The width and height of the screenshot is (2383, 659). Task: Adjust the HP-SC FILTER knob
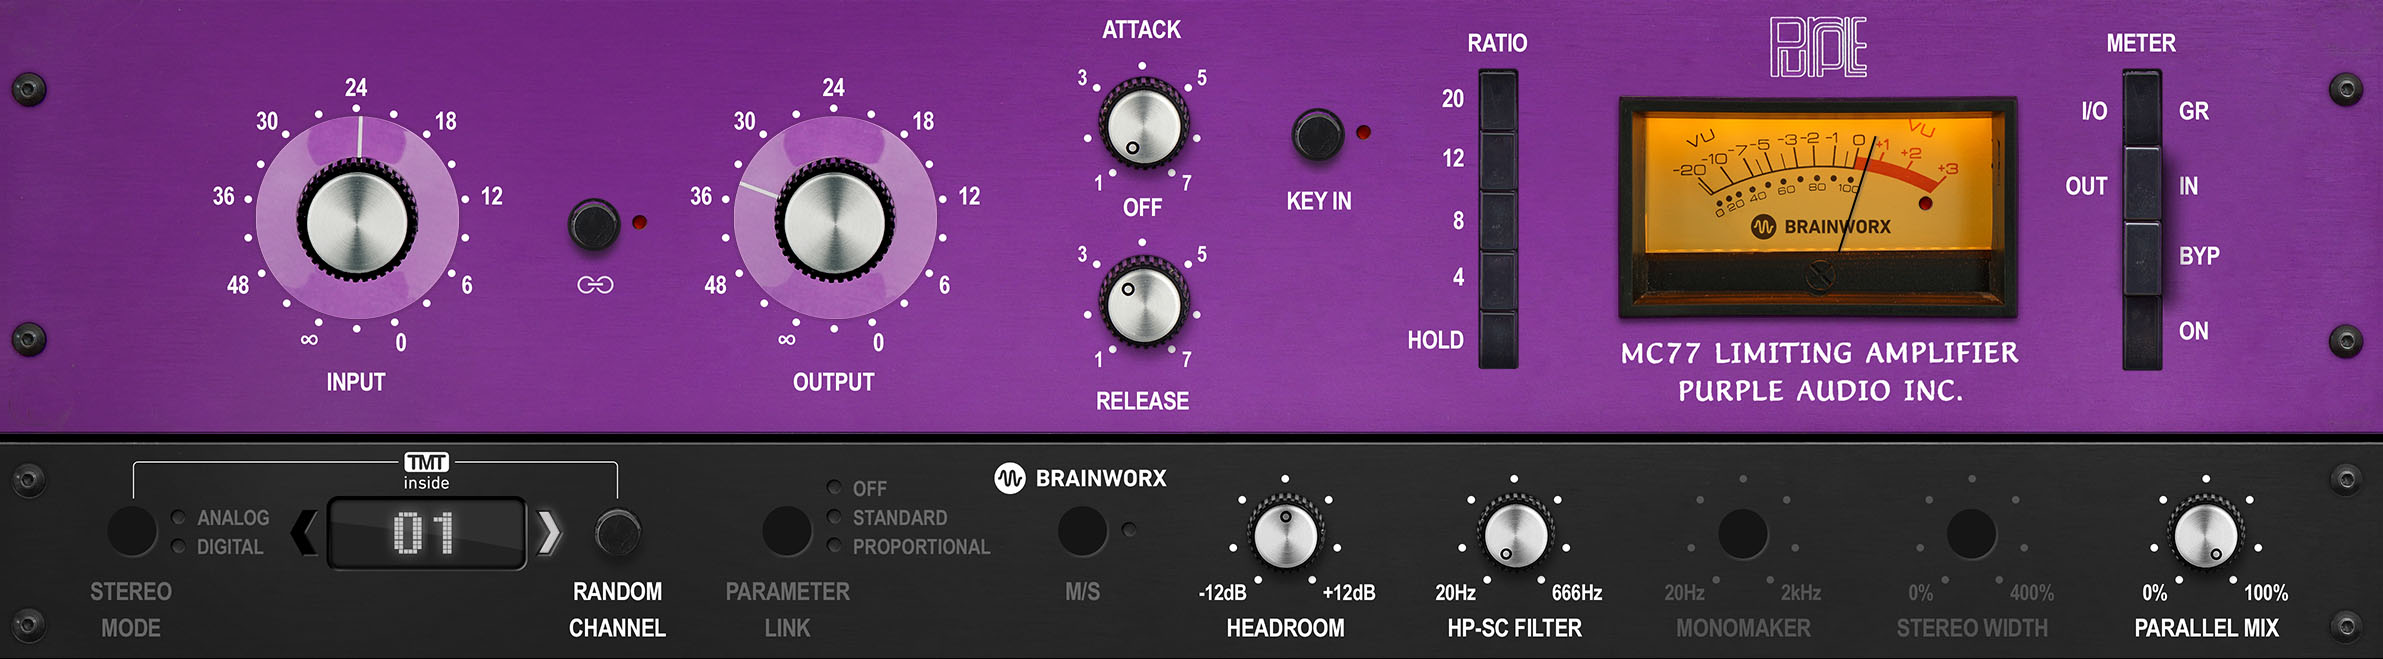click(1514, 534)
